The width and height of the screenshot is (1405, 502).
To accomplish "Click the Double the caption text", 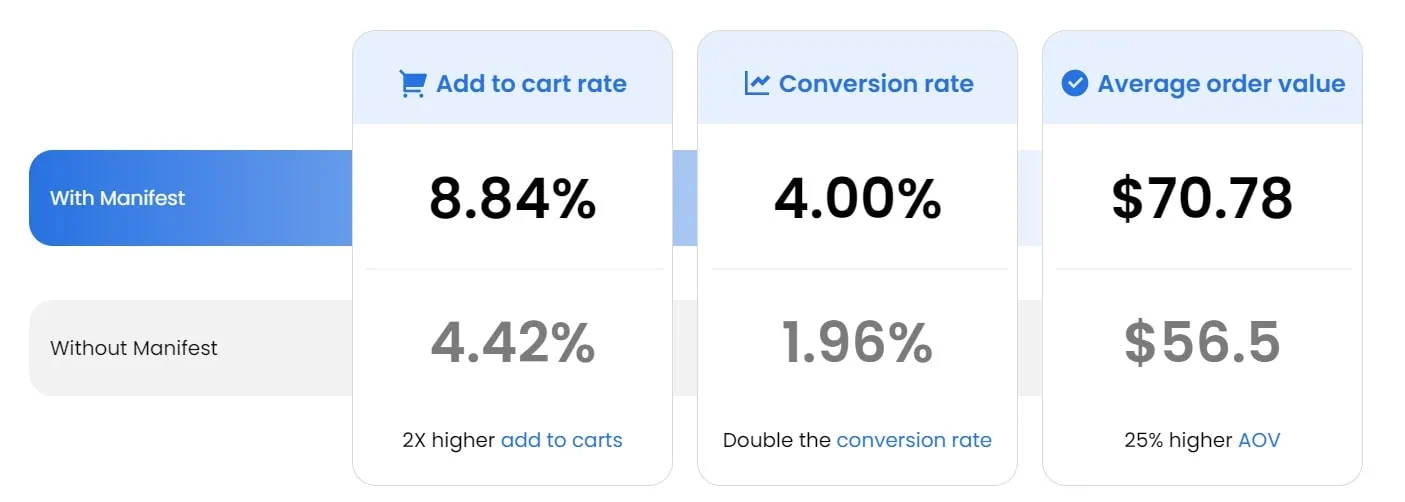I will click(777, 440).
